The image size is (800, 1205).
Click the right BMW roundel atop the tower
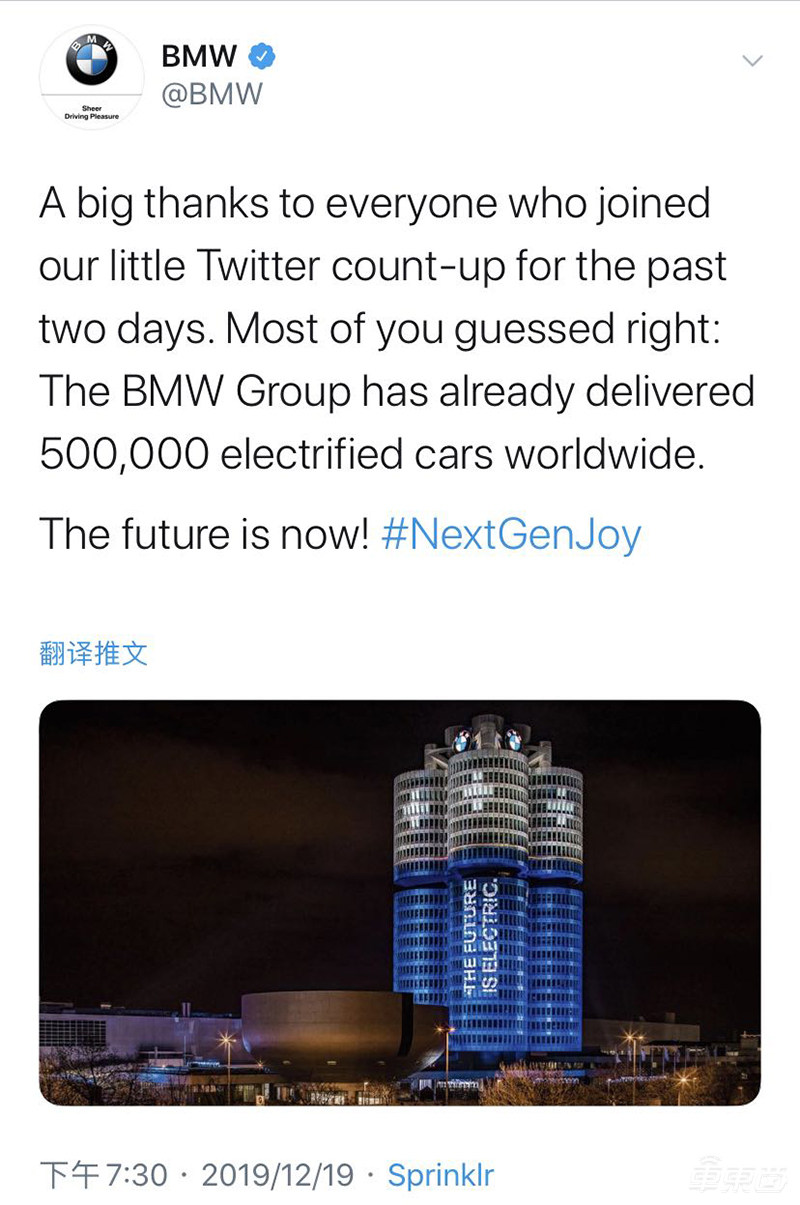tap(514, 741)
